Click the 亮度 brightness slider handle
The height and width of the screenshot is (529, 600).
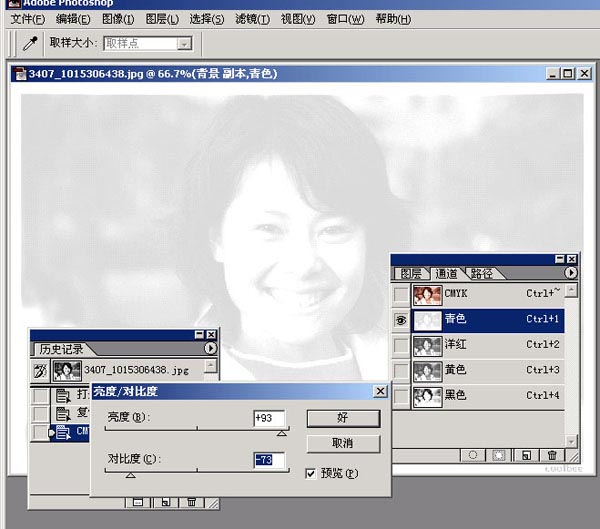point(282,433)
